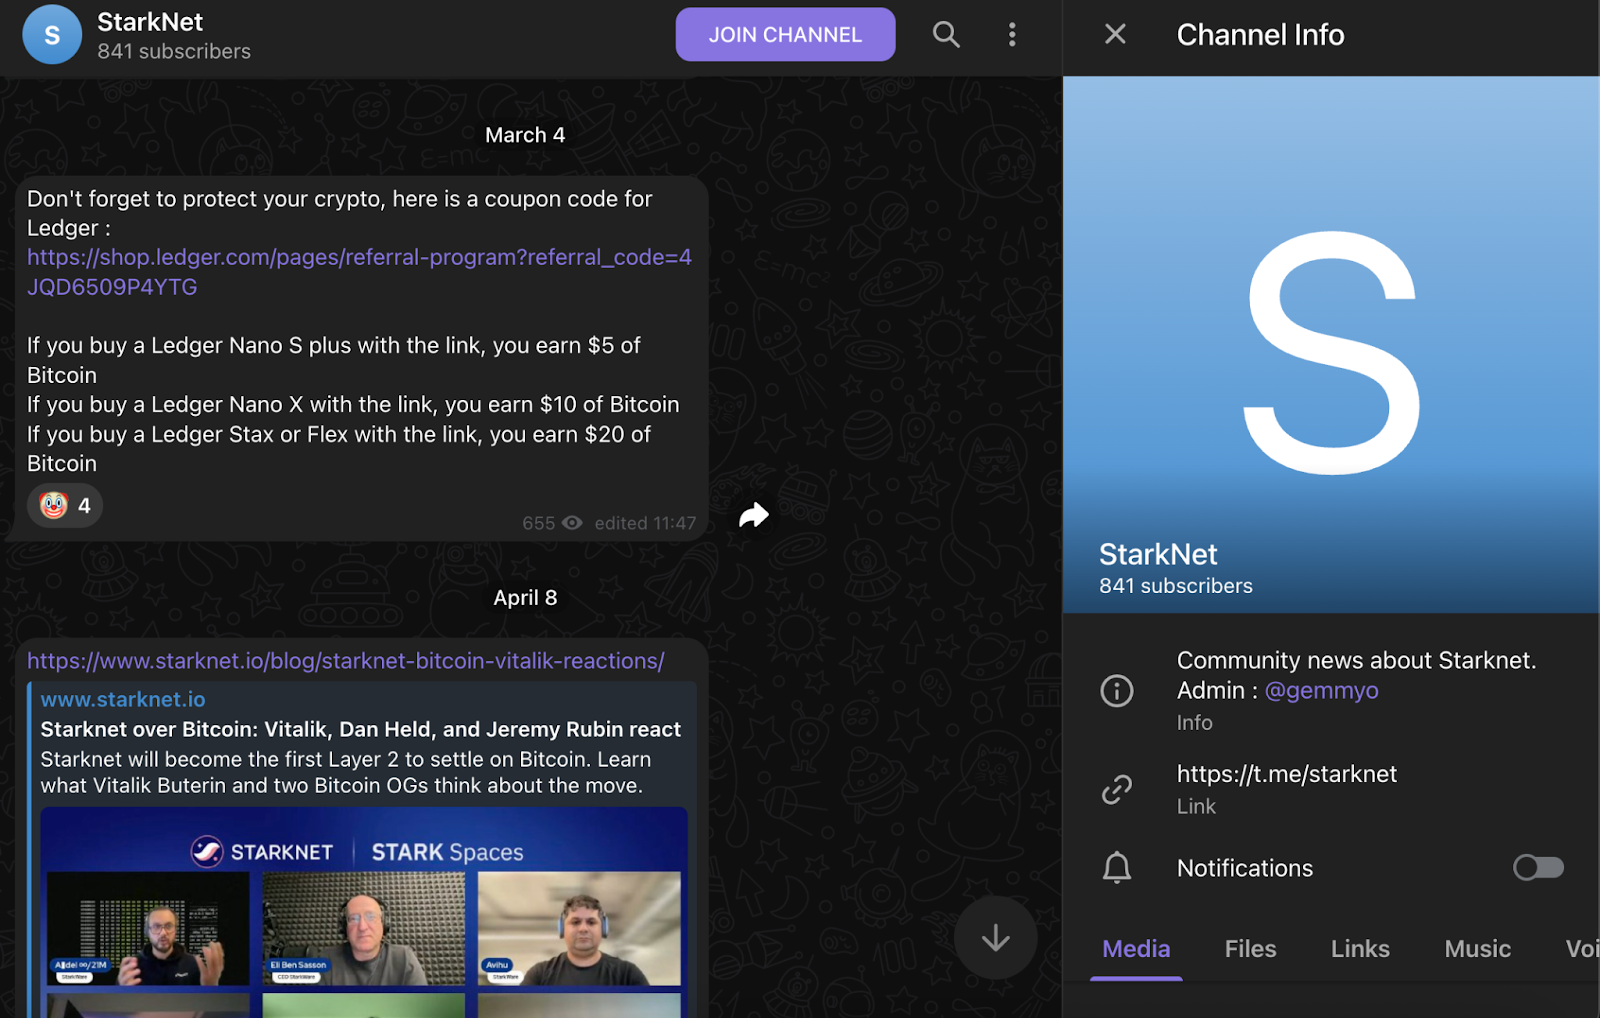The width and height of the screenshot is (1600, 1018).
Task: Click the info icon beside channel description
Action: (1116, 691)
